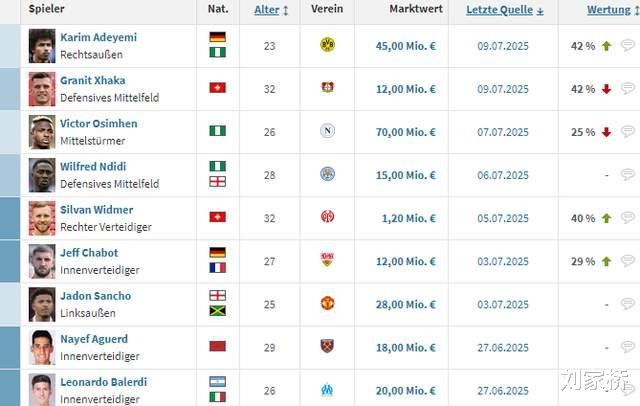Open Napoli club crest in Osimhen row
The image size is (640, 406).
pos(327,131)
